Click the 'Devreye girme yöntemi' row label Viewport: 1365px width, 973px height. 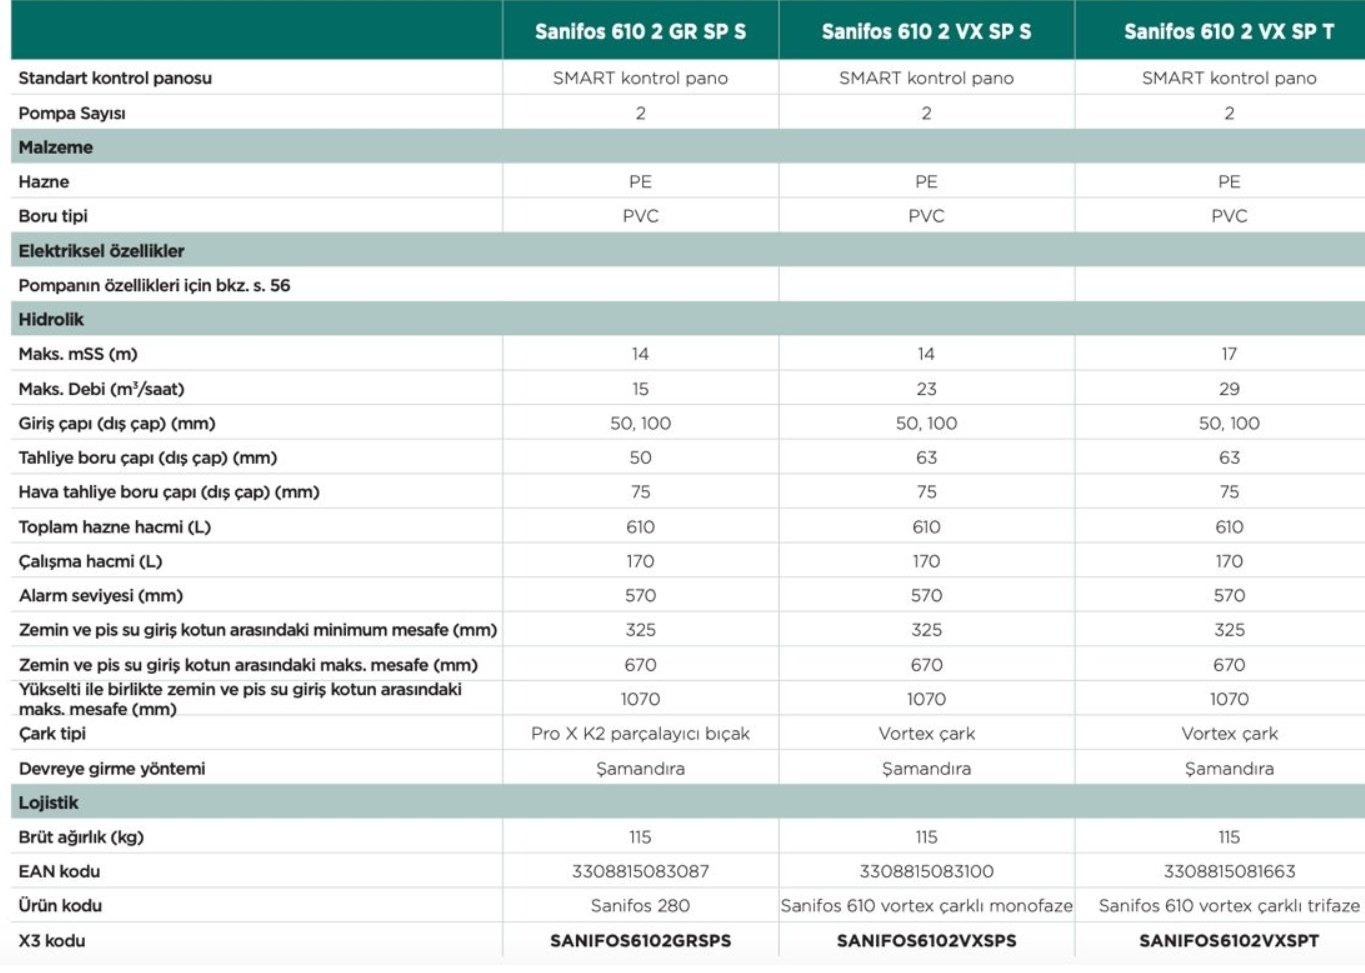click(x=112, y=769)
